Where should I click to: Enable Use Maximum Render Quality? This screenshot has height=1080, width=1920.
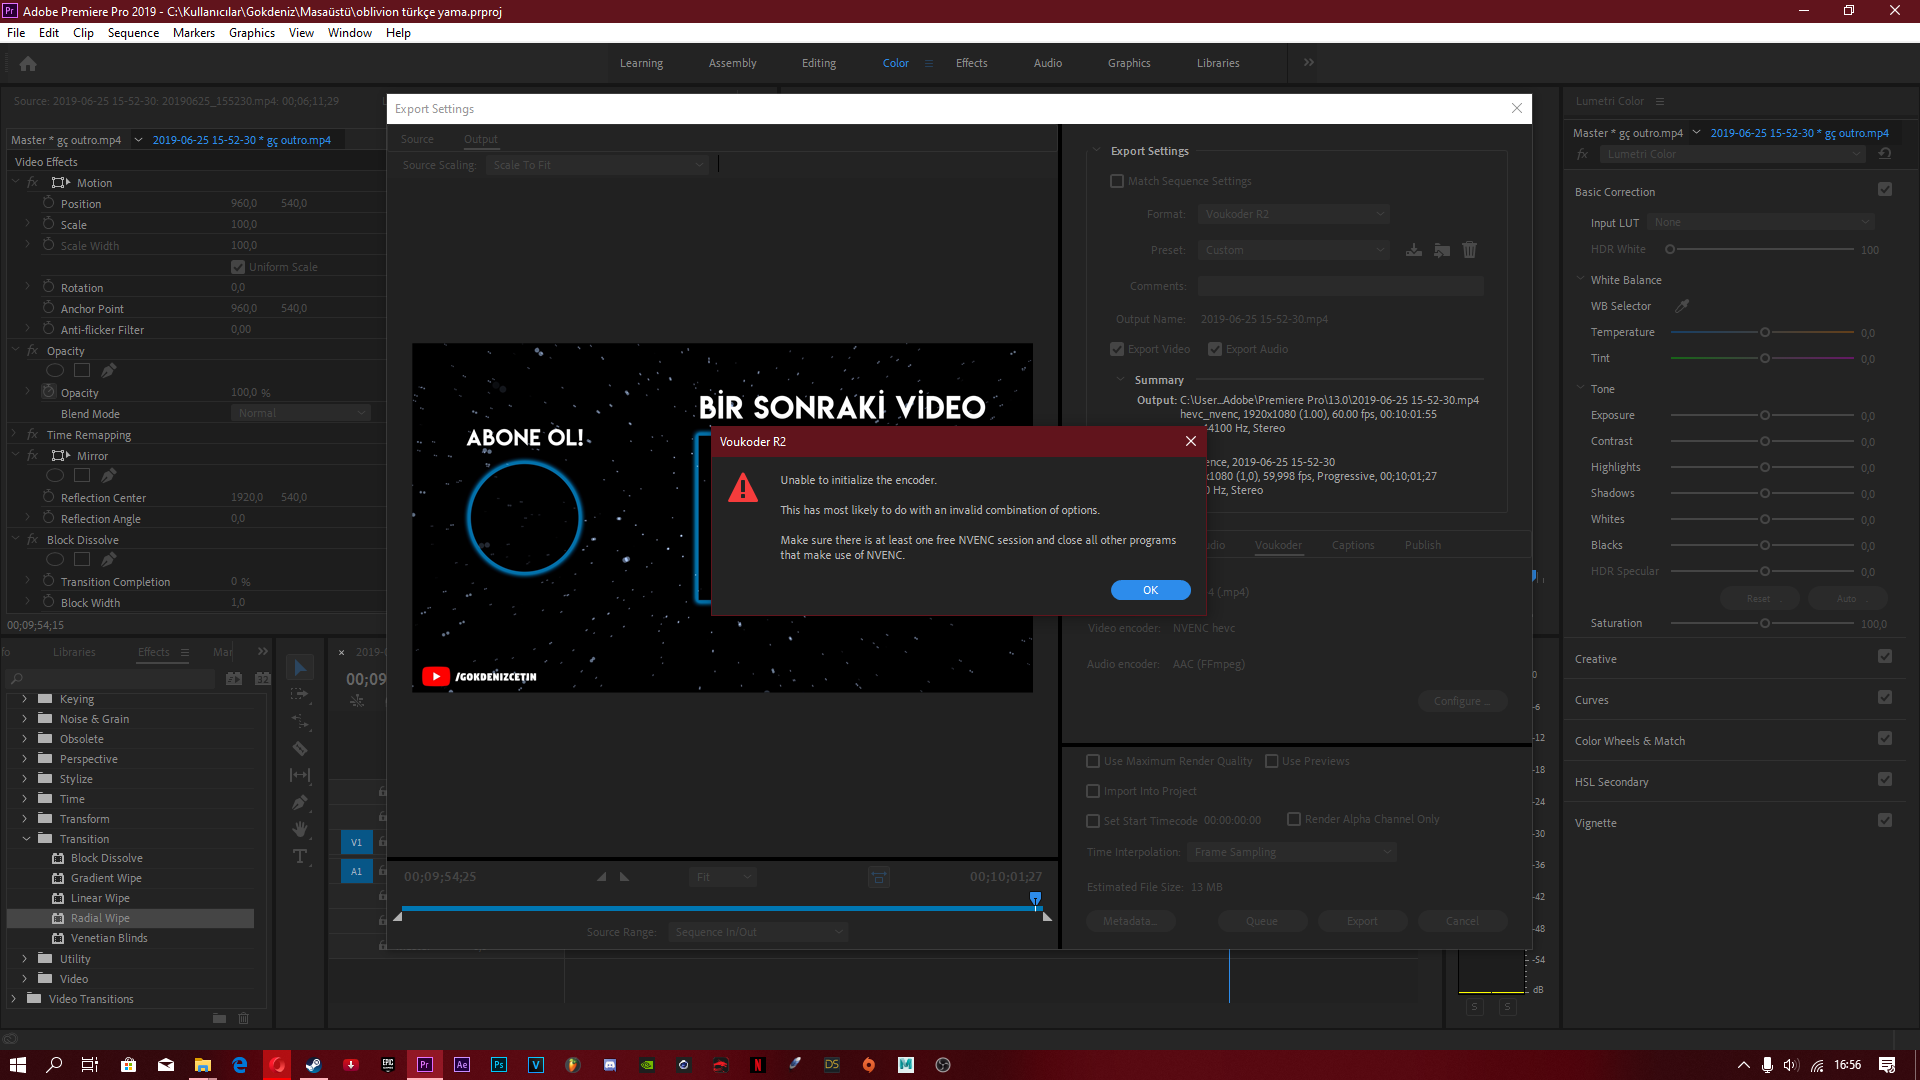pos(1092,761)
